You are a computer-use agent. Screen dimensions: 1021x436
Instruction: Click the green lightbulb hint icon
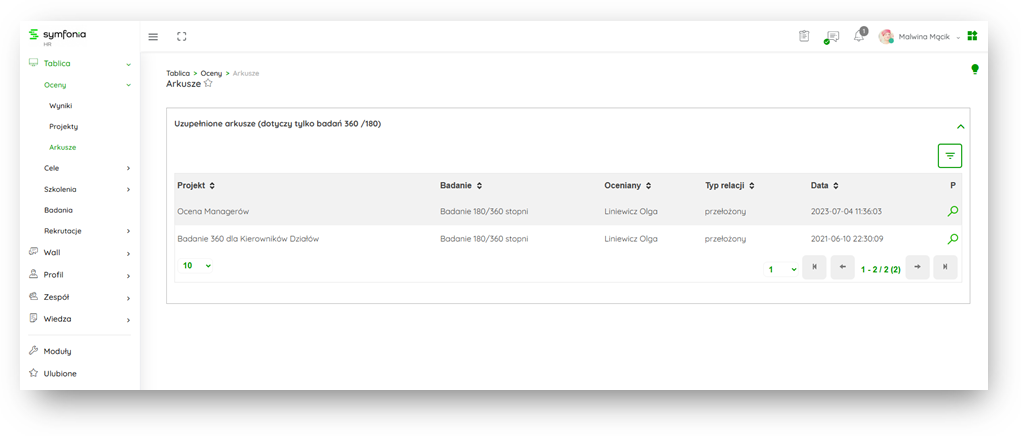pos(975,69)
